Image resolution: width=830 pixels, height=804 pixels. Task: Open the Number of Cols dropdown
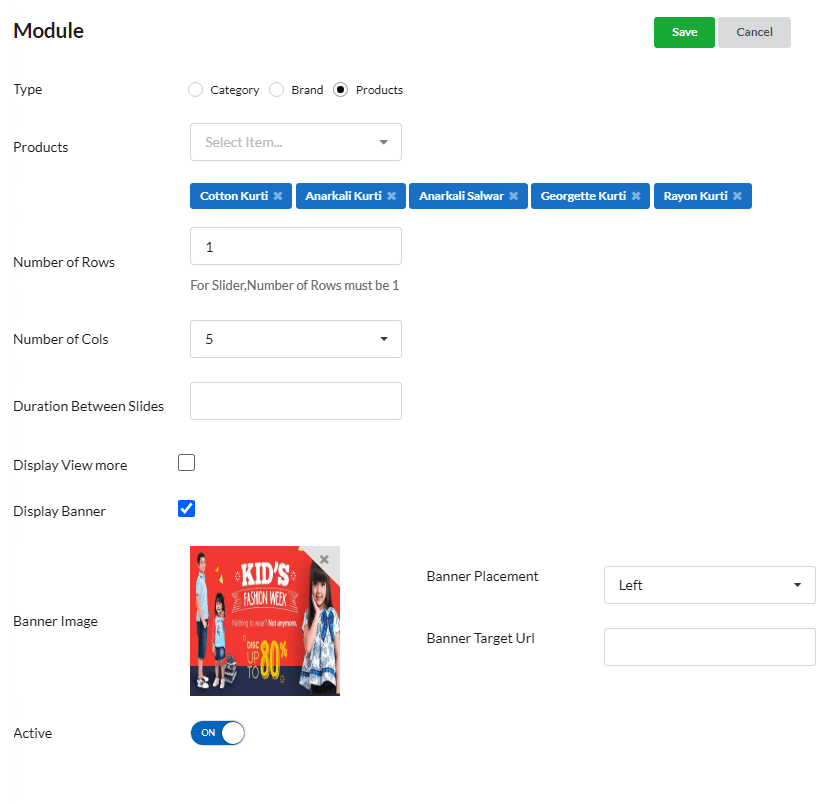(296, 339)
